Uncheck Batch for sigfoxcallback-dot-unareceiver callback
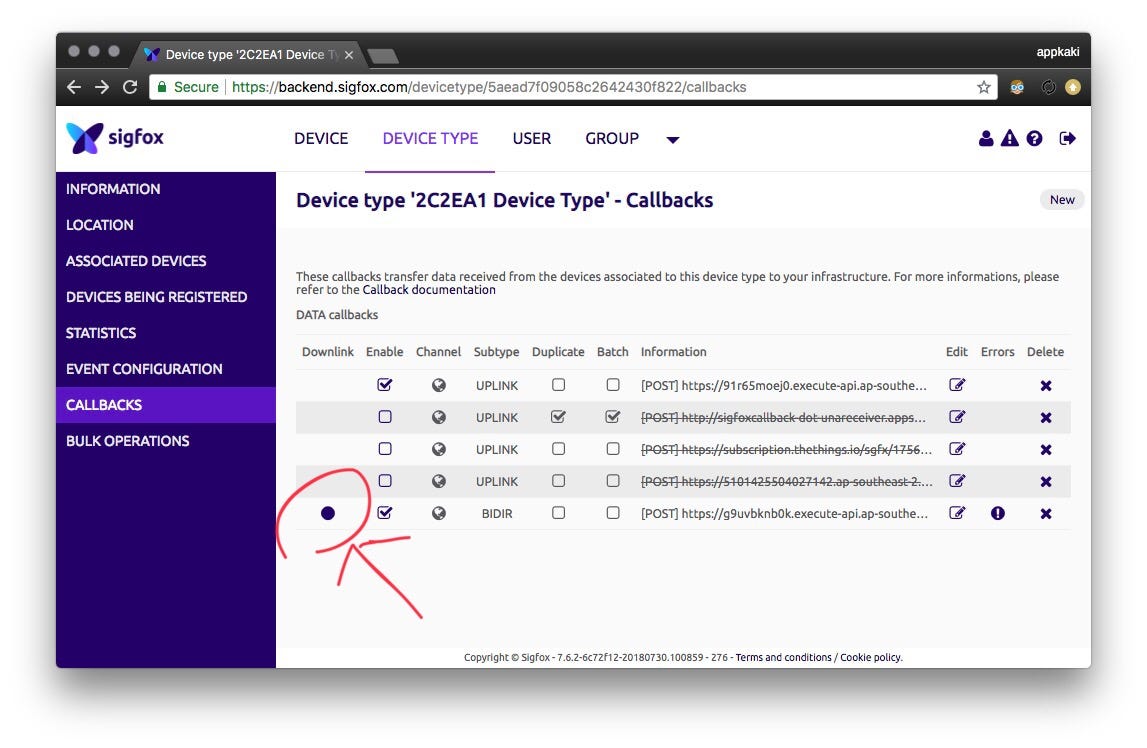Image resolution: width=1147 pixels, height=748 pixels. pyautogui.click(x=613, y=417)
